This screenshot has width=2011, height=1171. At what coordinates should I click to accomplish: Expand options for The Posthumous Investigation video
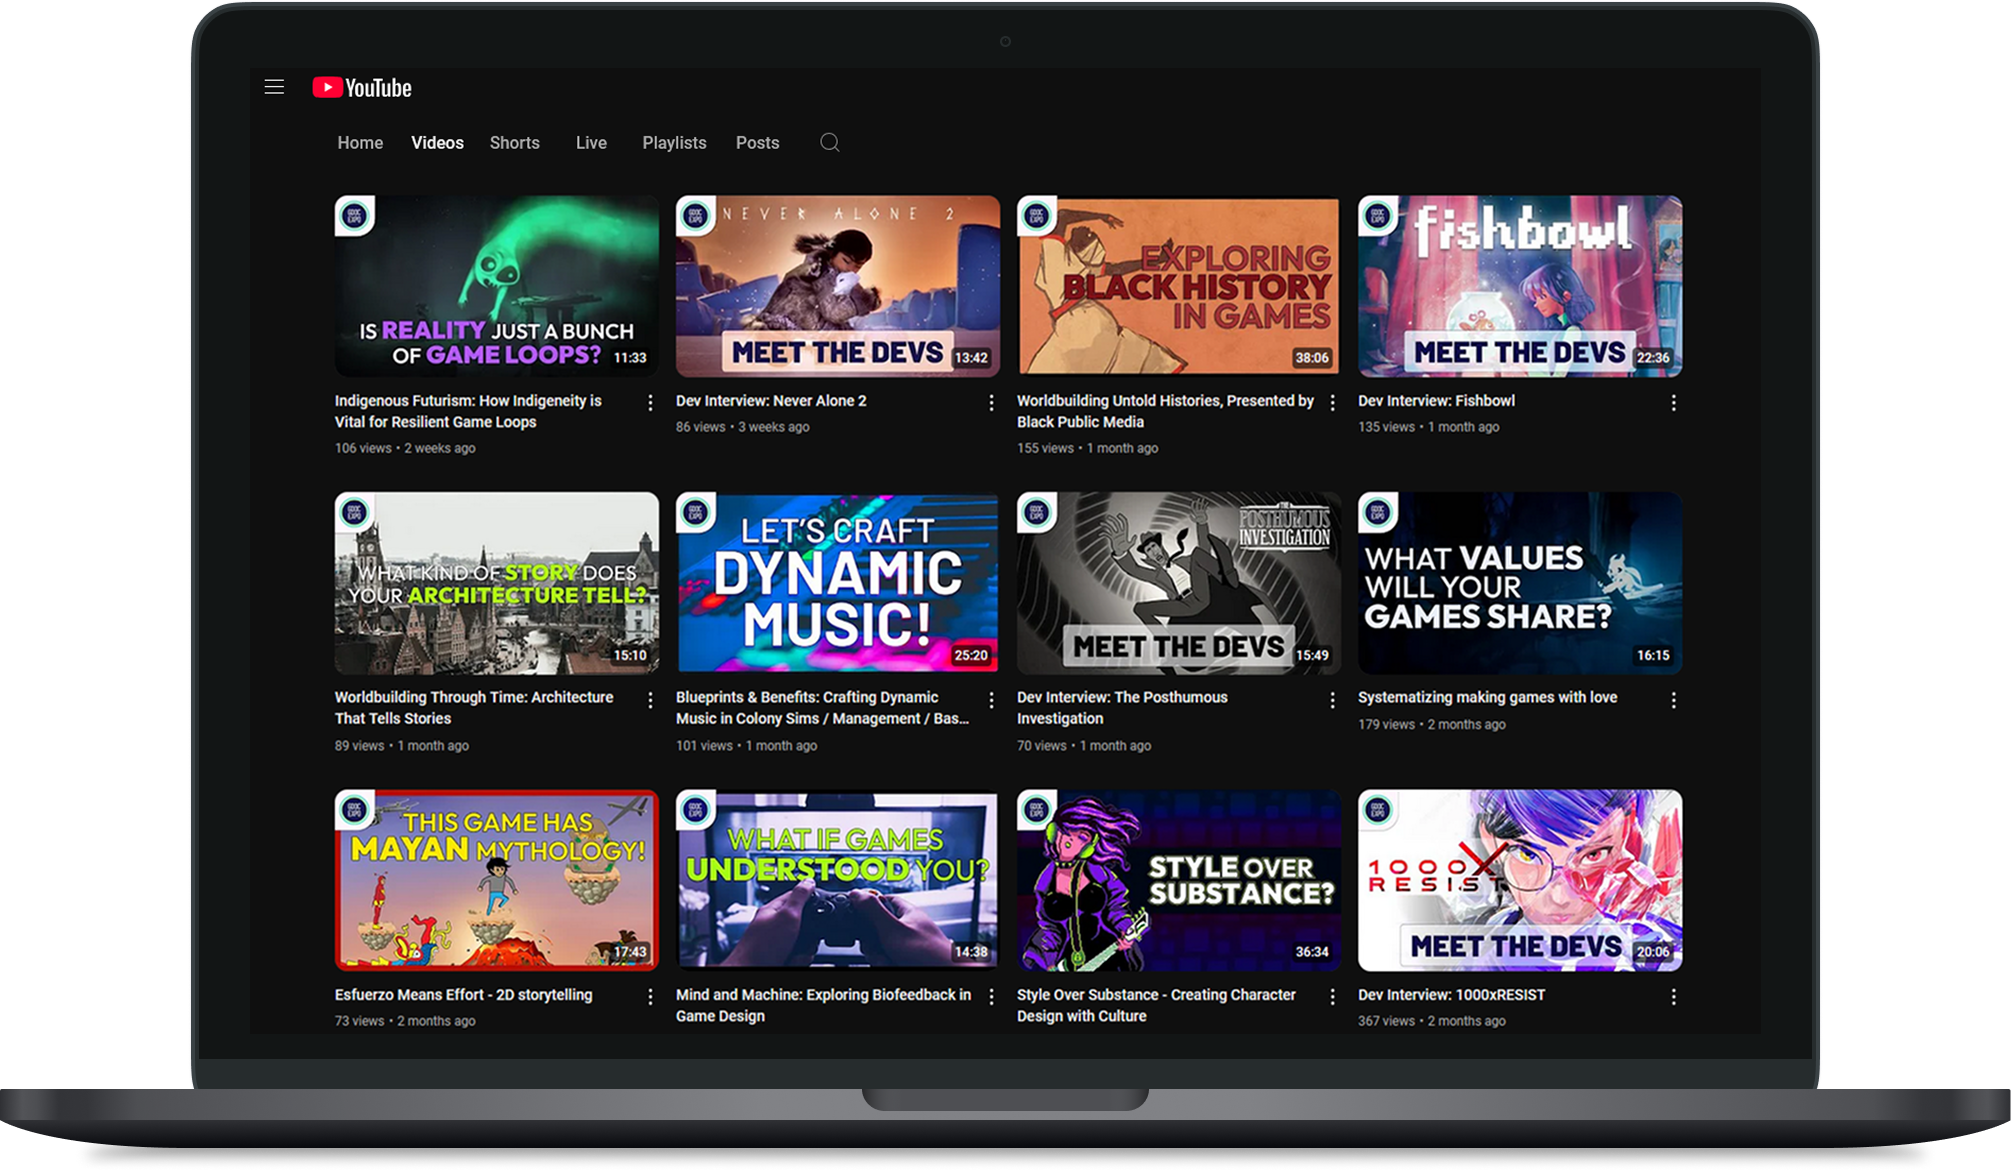click(x=1332, y=700)
